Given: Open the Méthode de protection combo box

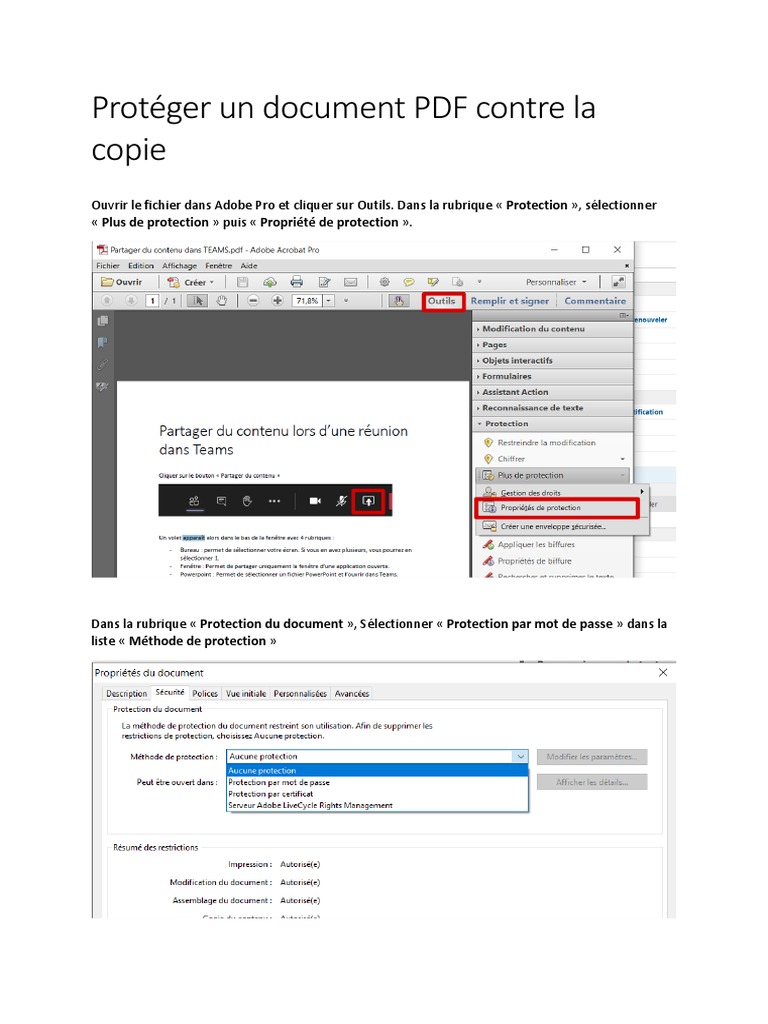Looking at the screenshot, I should pos(377,756).
